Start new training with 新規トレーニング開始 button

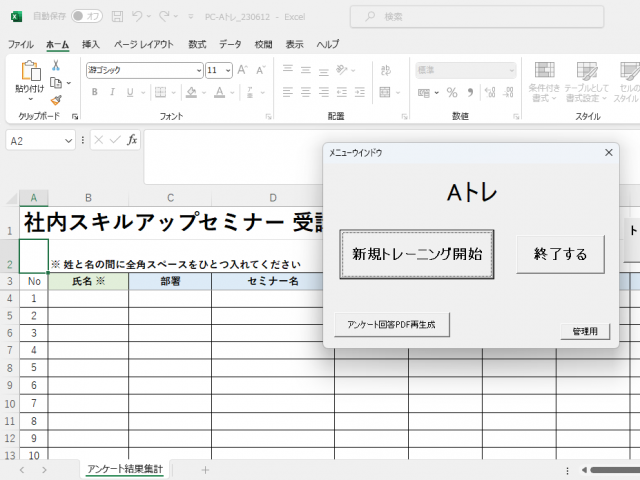click(417, 254)
